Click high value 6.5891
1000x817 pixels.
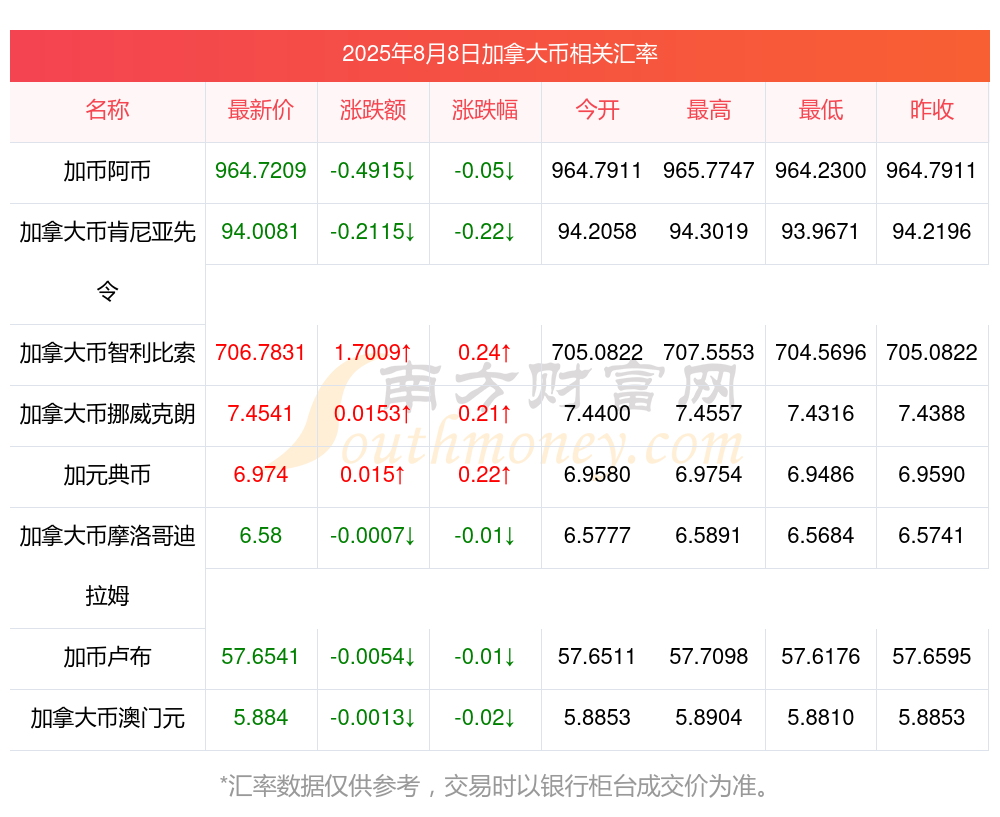[x=709, y=536]
